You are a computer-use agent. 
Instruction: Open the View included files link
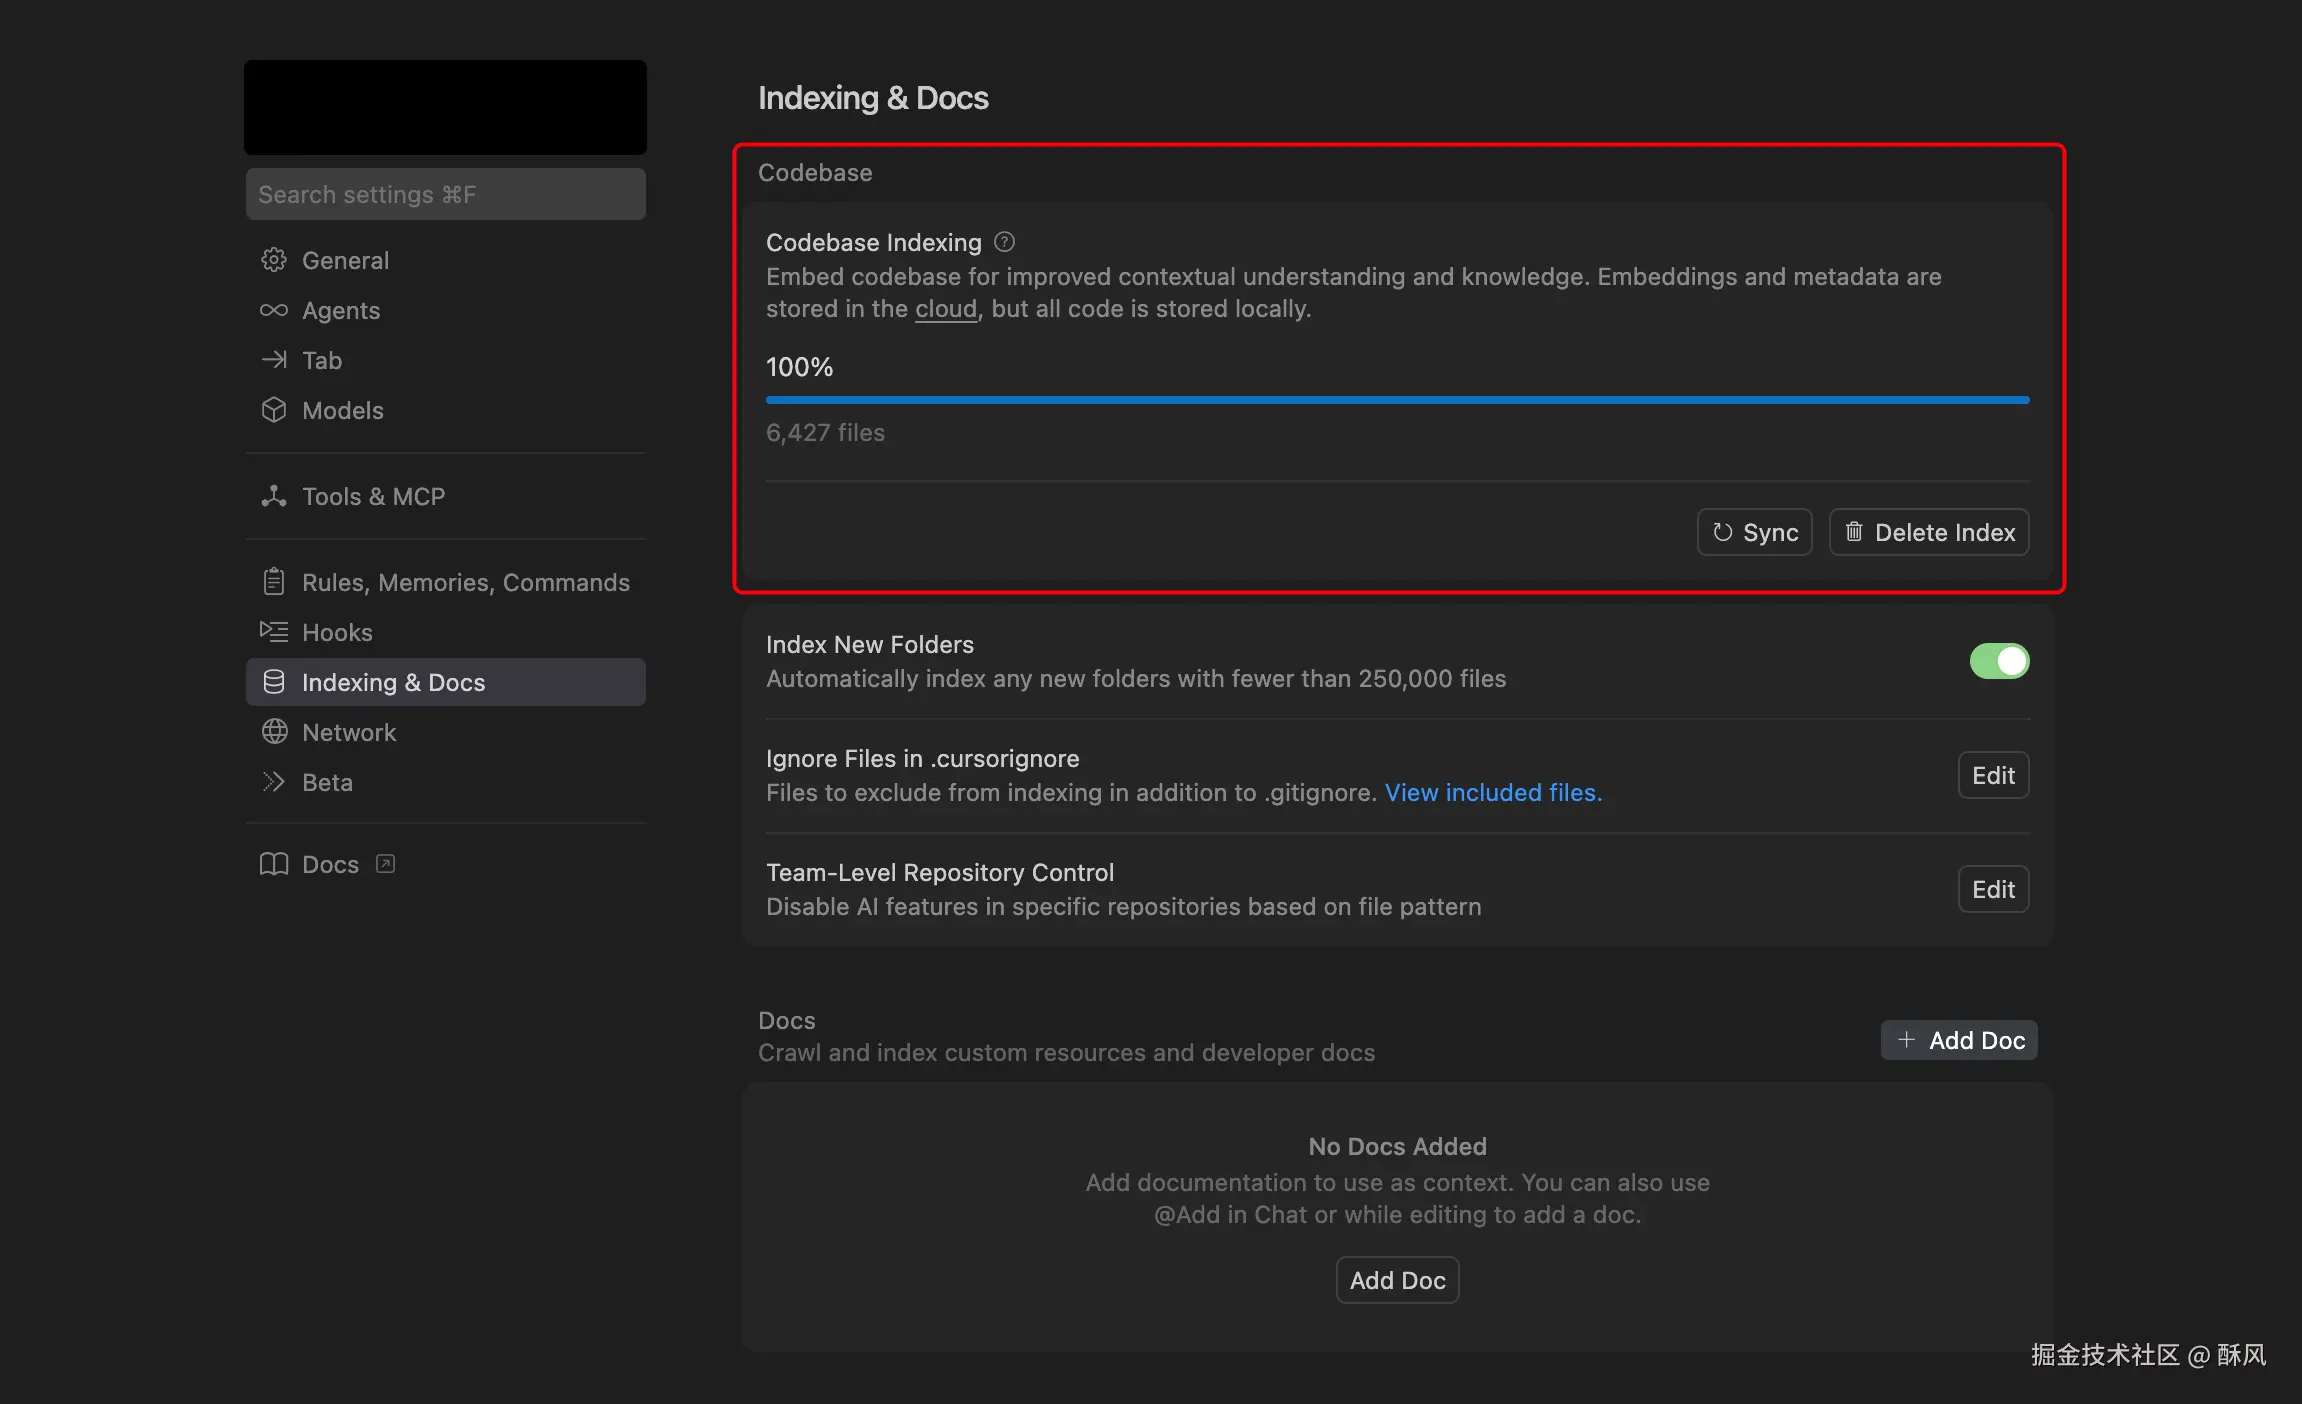click(1493, 792)
